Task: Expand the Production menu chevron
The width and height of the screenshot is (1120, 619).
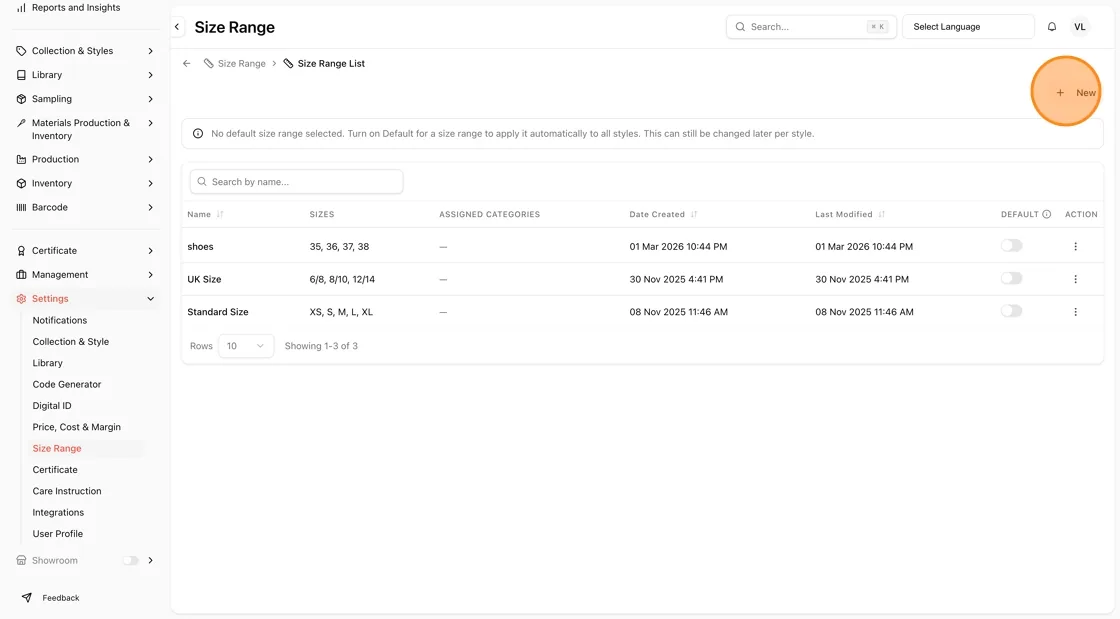Action: [x=151, y=159]
